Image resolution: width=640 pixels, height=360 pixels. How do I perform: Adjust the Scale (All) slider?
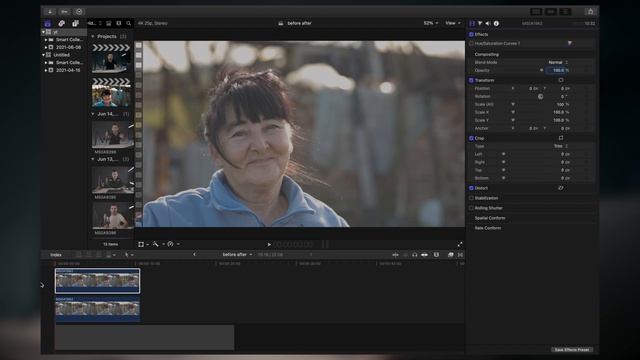[x=513, y=104]
